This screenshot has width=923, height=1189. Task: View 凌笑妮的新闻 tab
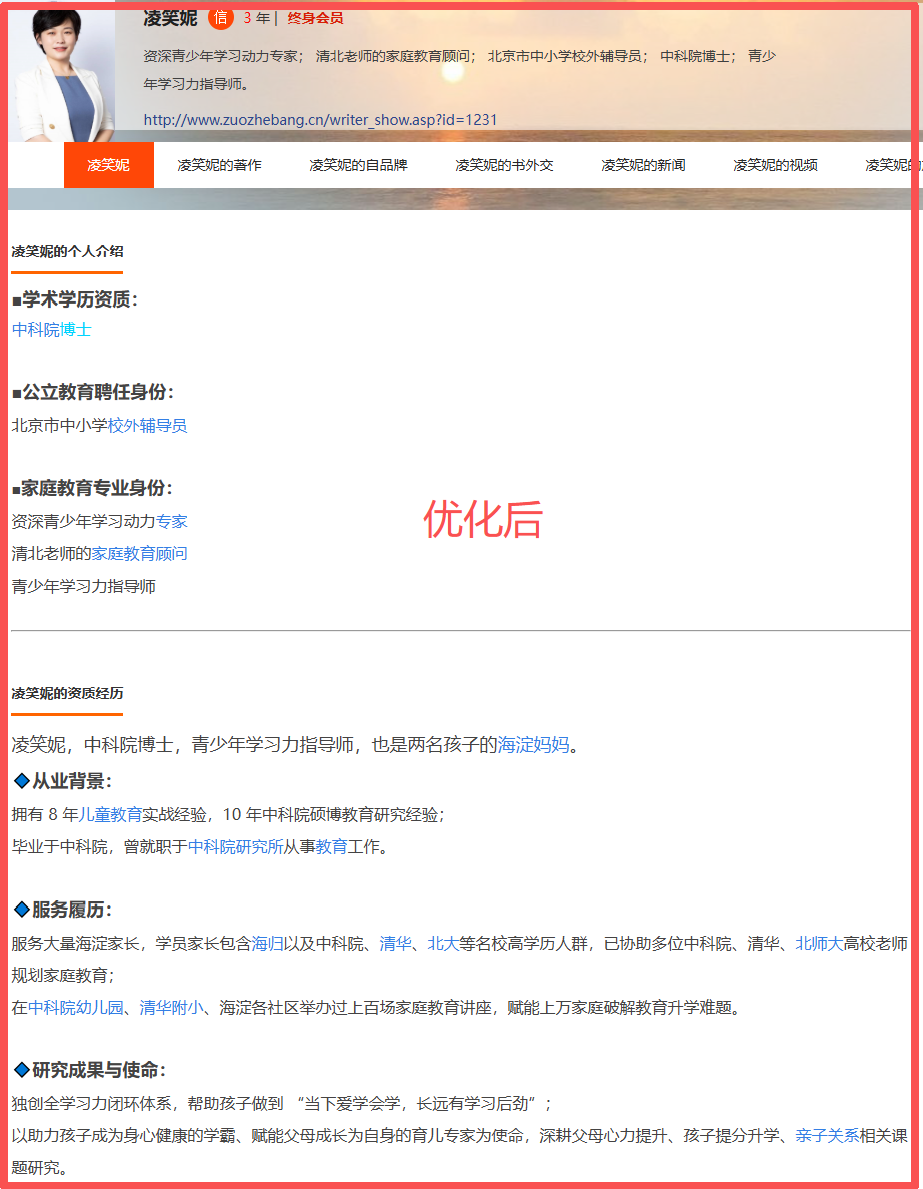[x=643, y=165]
